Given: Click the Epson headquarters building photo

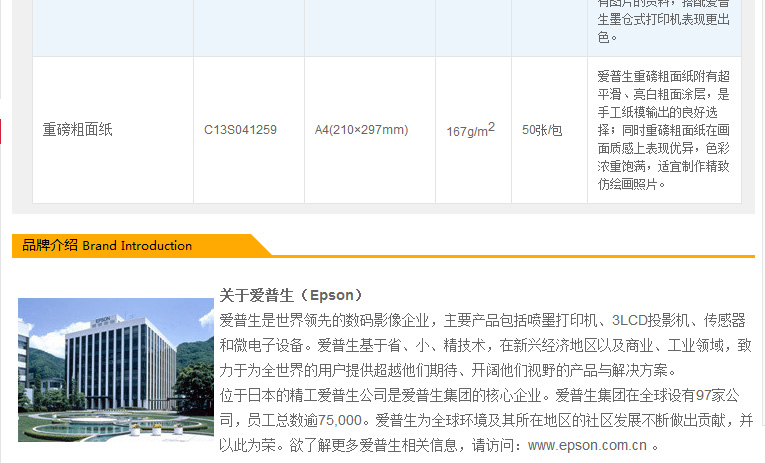Looking at the screenshot, I should tap(116, 369).
